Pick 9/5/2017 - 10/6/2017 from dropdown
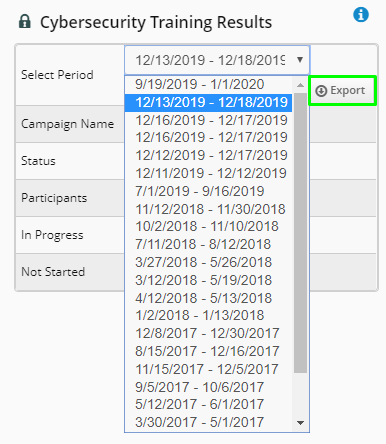This screenshot has height=444, width=386. pyautogui.click(x=208, y=387)
